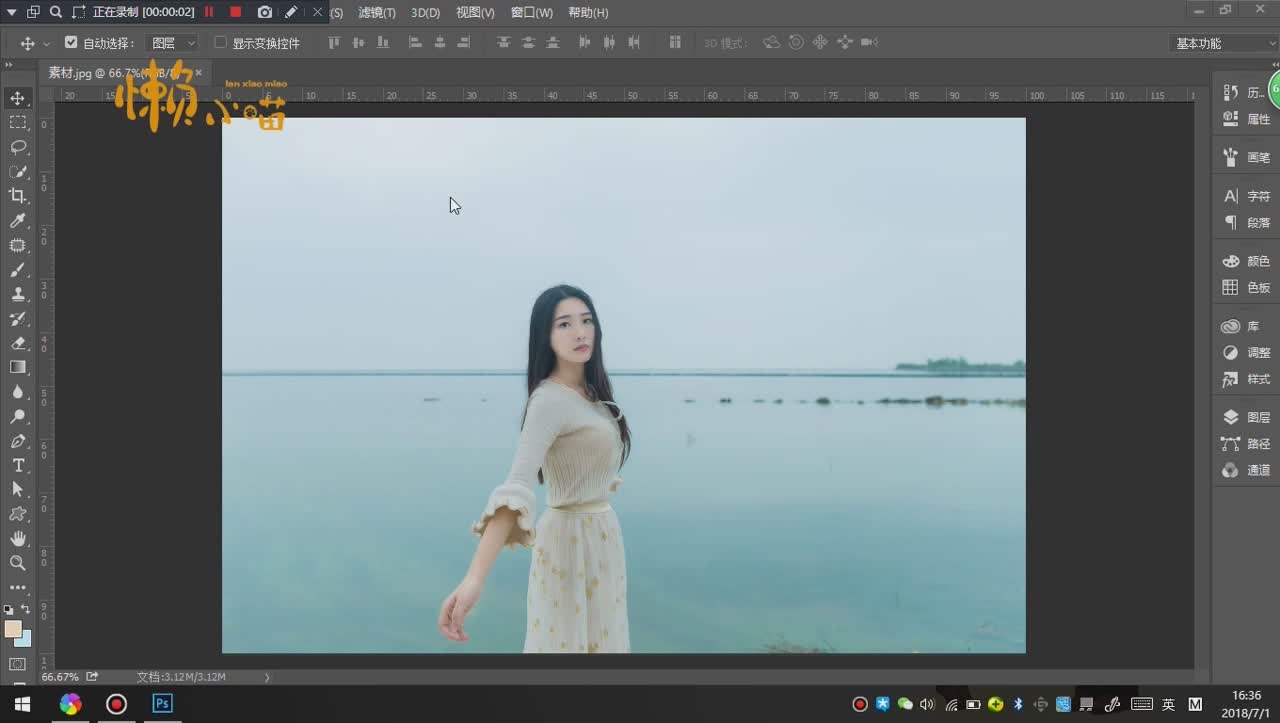
Task: Open the 窗口(W) menu
Action: [531, 13]
